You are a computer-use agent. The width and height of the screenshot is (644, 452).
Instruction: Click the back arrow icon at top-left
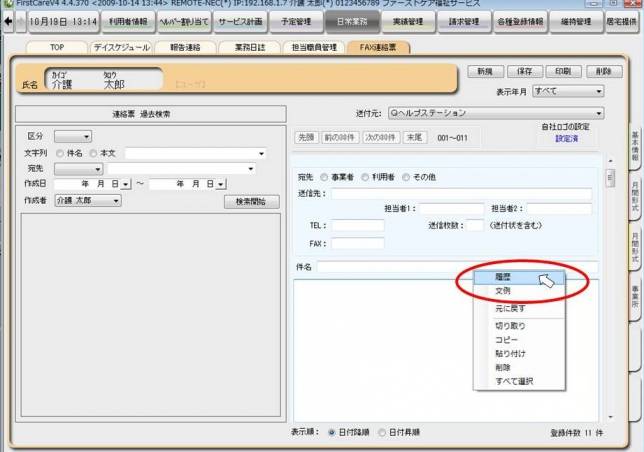coord(8,21)
